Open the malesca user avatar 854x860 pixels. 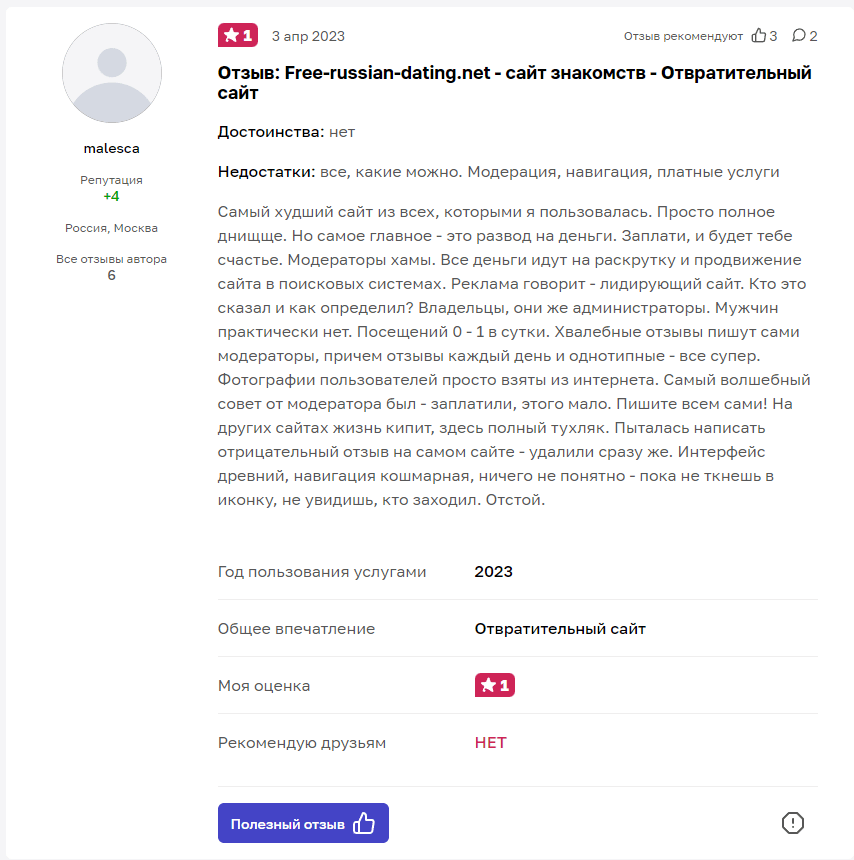pyautogui.click(x=112, y=73)
